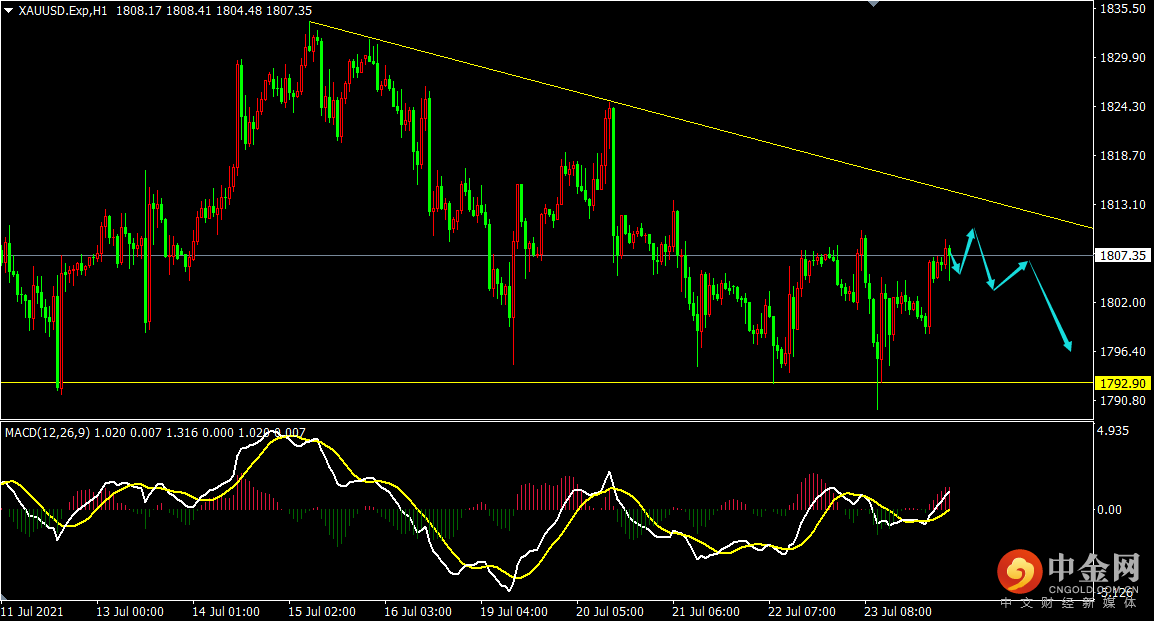Click the 1796.40 price axis label

tap(1122, 352)
